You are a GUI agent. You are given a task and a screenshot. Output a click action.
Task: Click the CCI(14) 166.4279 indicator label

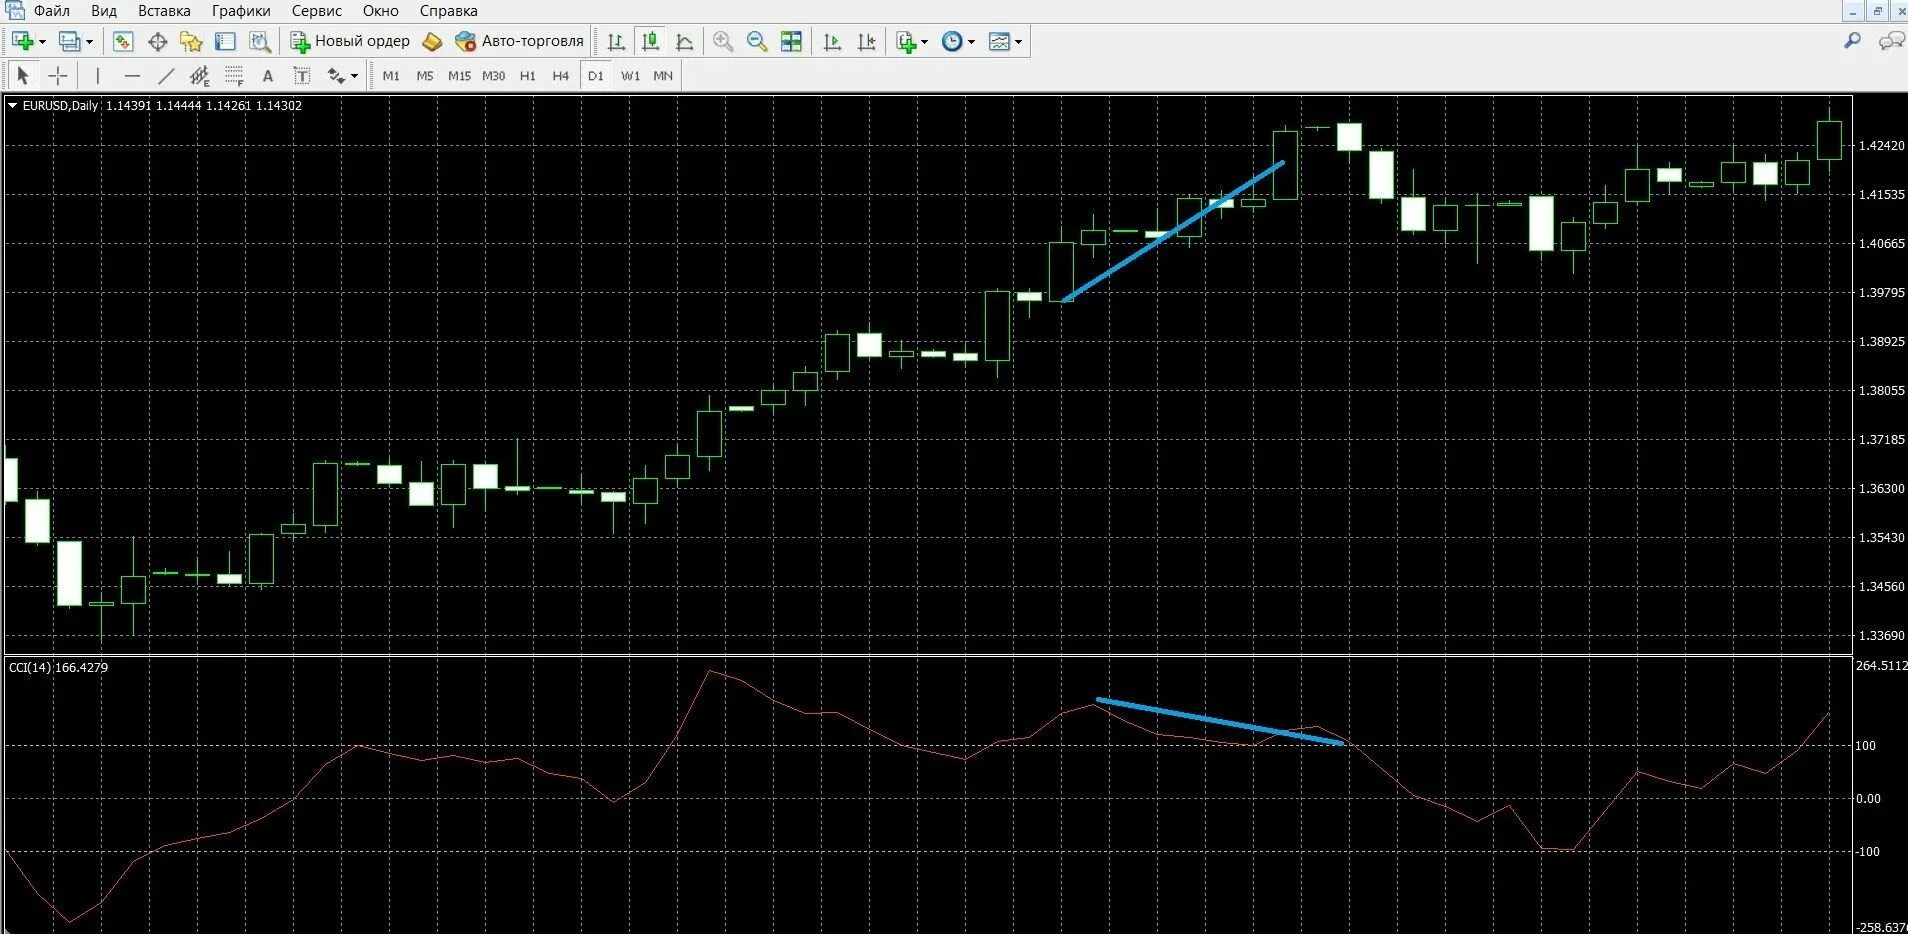point(58,667)
